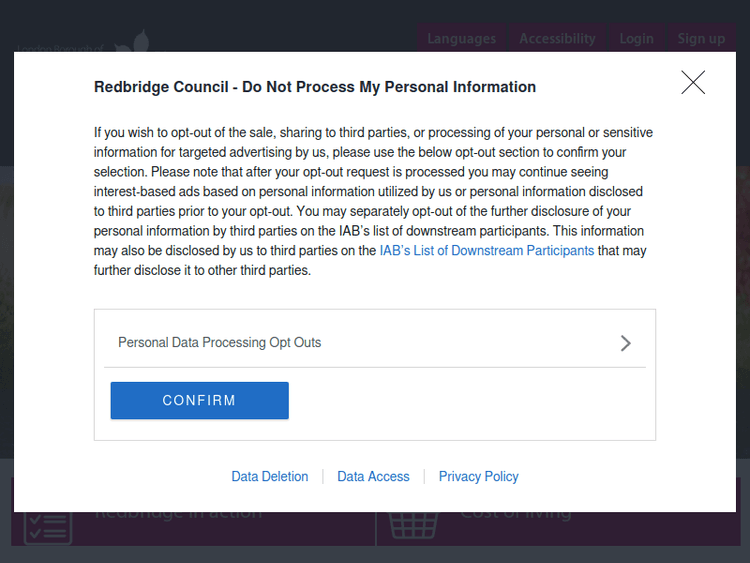Open the Languages menu in header
Image resolution: width=750 pixels, height=563 pixels.
click(461, 39)
